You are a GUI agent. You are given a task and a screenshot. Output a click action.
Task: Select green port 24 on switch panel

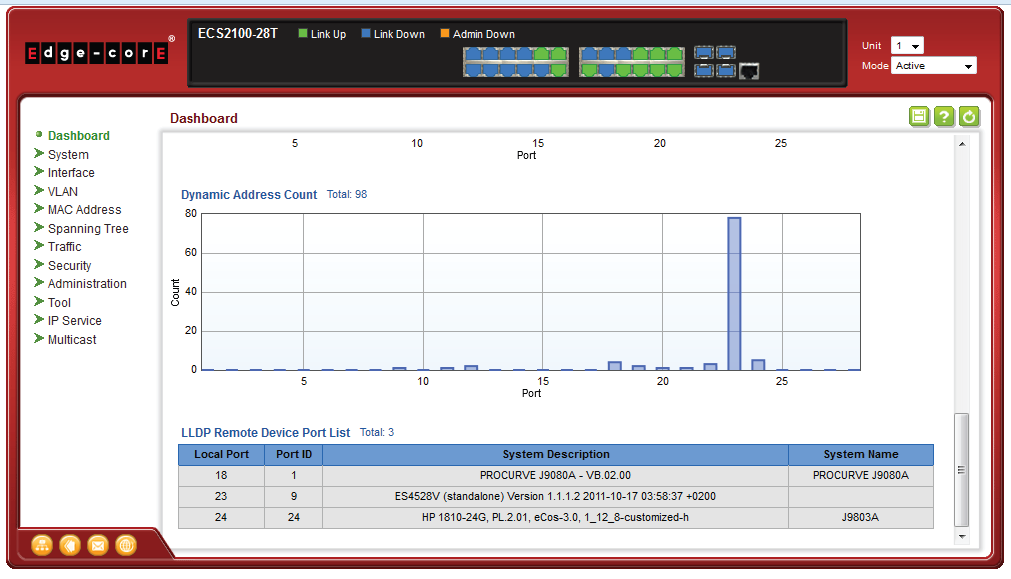[674, 70]
